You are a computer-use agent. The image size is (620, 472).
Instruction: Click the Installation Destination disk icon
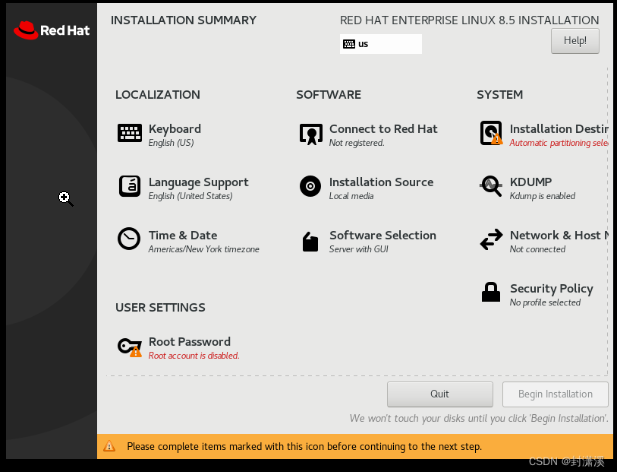pos(491,133)
